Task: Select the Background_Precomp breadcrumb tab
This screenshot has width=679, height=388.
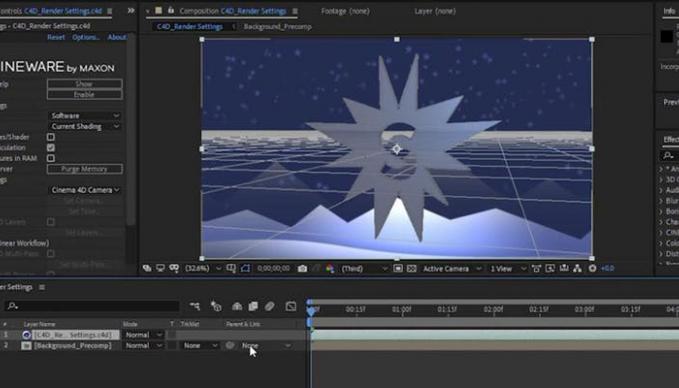Action: coord(278,27)
